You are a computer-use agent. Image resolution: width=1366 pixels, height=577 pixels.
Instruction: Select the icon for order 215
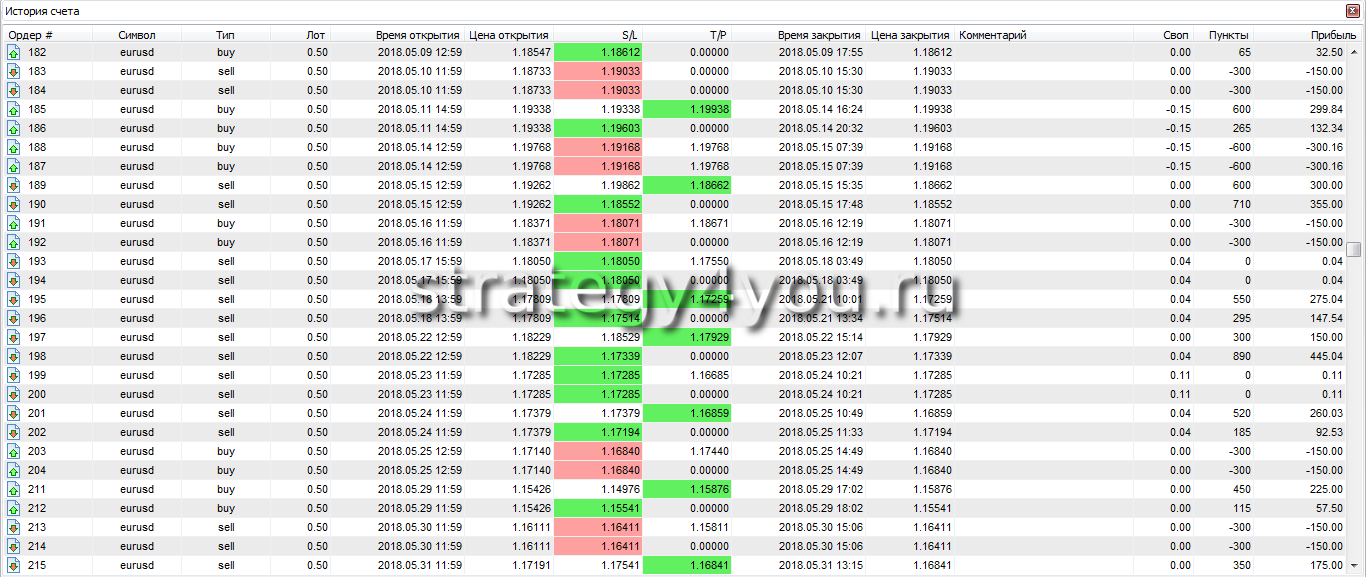pos(14,565)
